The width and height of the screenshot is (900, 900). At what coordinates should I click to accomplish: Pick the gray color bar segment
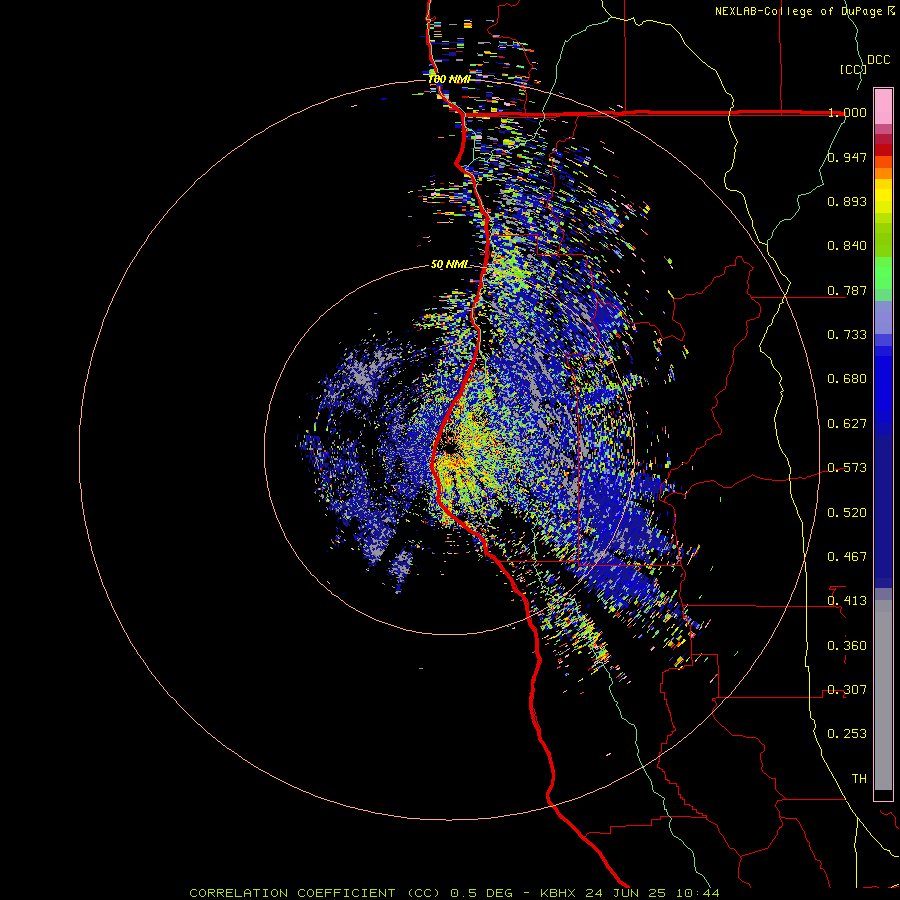883,695
